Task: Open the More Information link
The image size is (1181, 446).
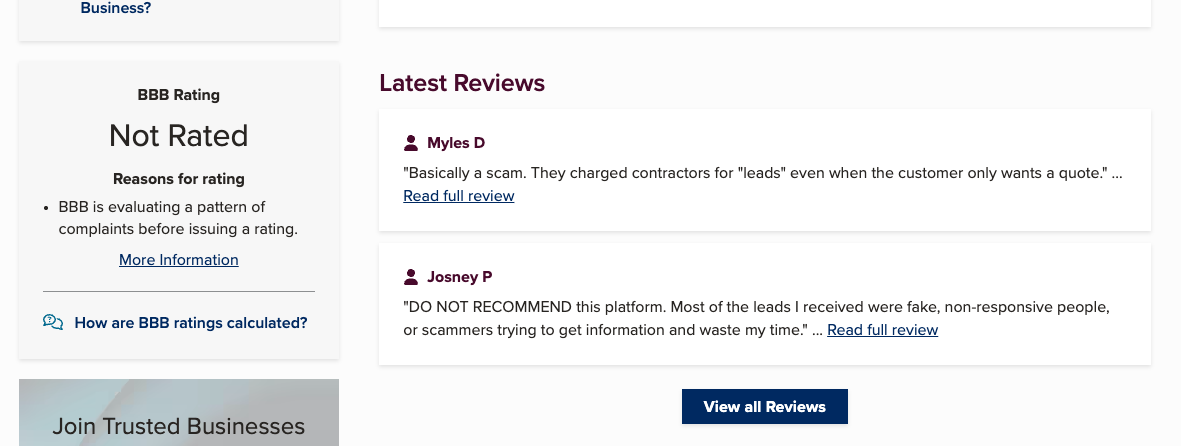Action: click(179, 260)
